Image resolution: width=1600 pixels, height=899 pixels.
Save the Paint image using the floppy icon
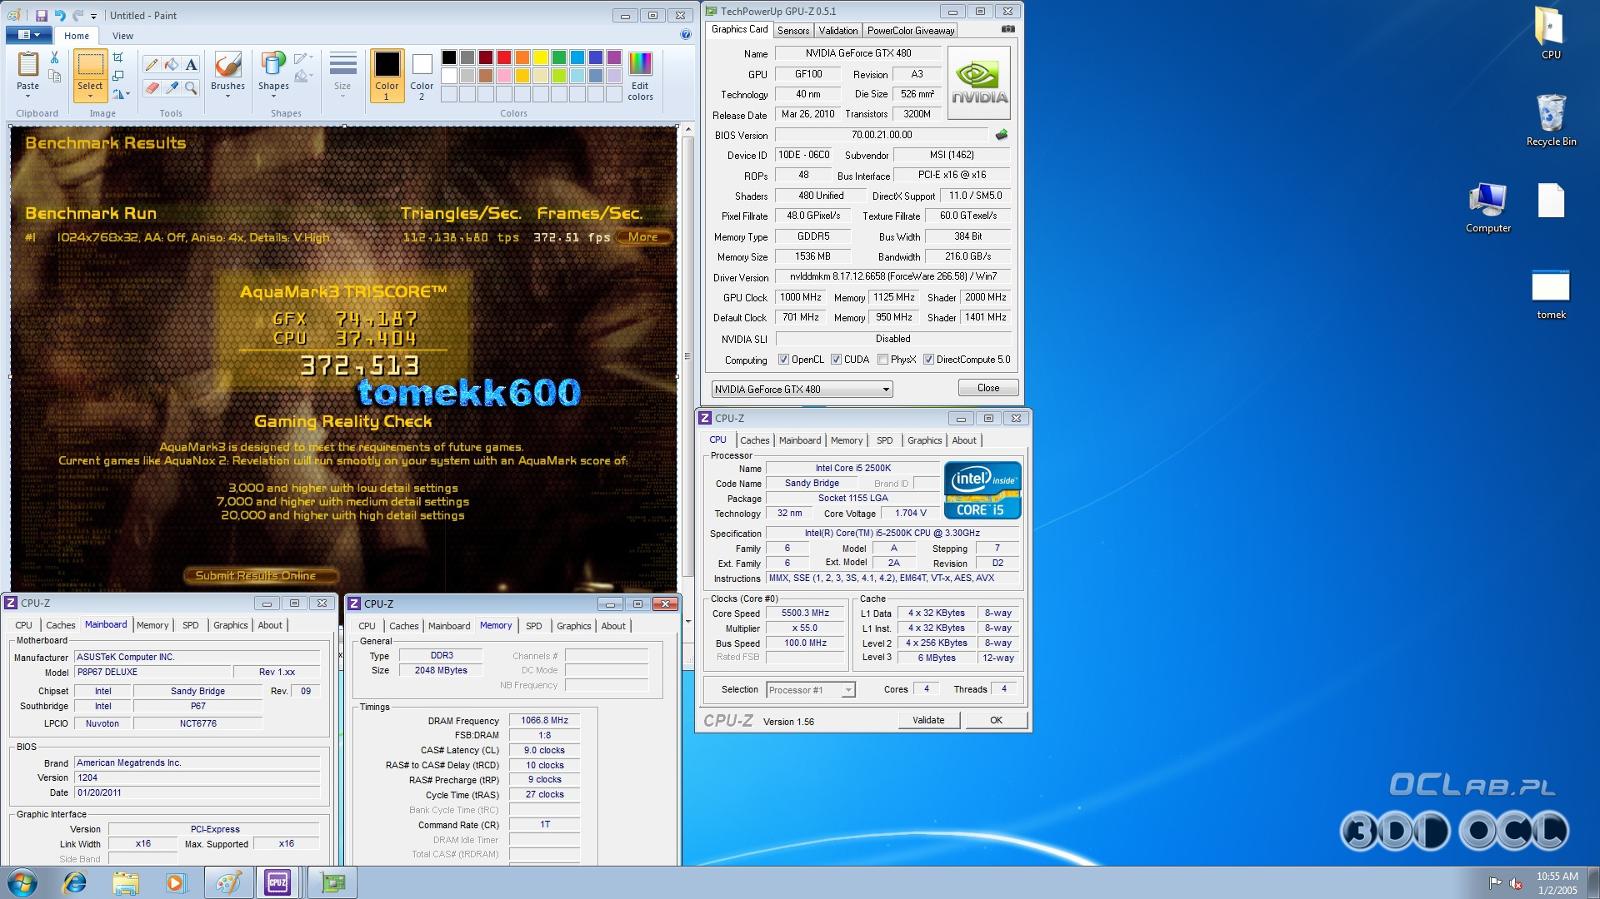pos(41,15)
